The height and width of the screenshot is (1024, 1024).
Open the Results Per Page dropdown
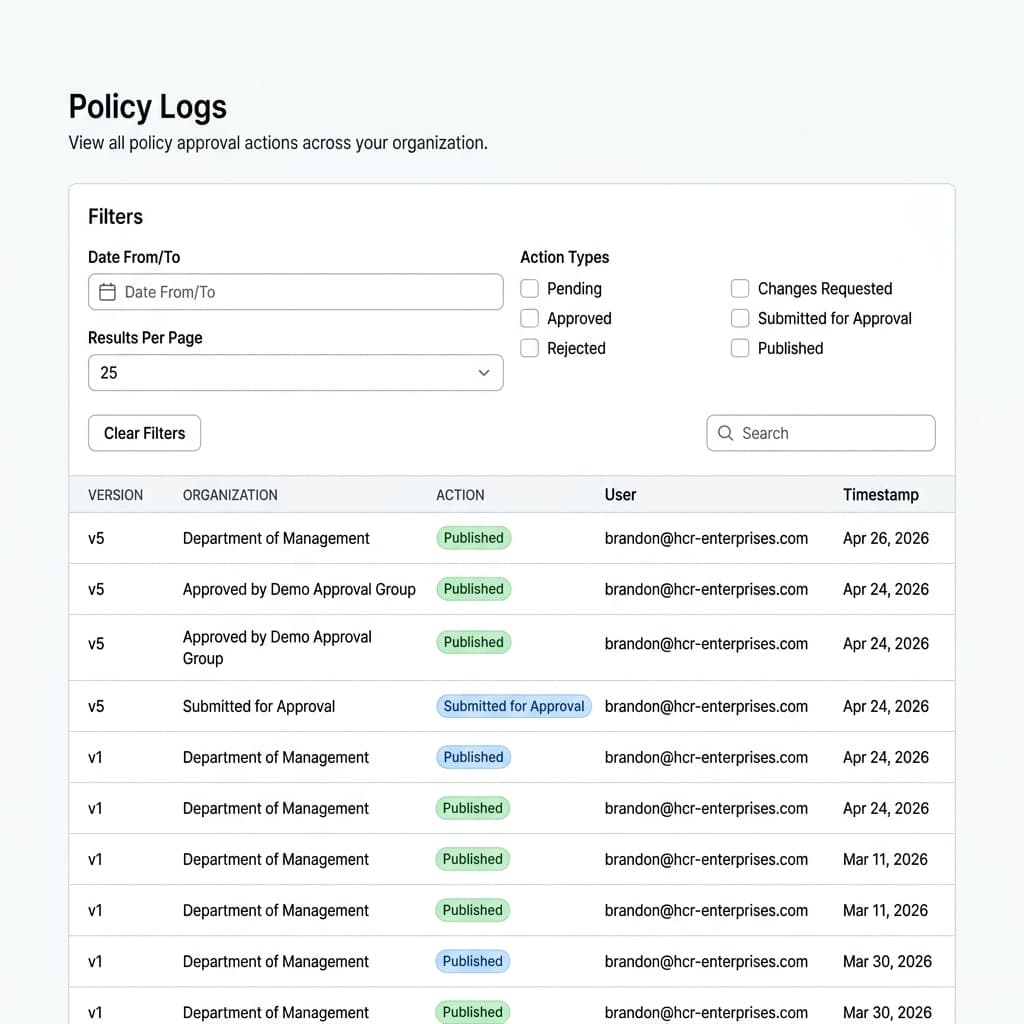pyautogui.click(x=295, y=372)
